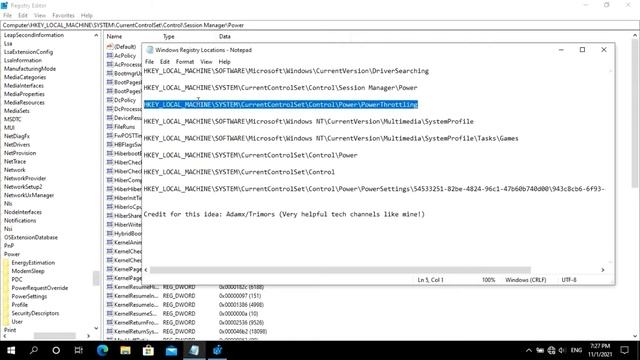Select Power key in registry tree
Screen dimensions: 640x360
click(x=12, y=254)
